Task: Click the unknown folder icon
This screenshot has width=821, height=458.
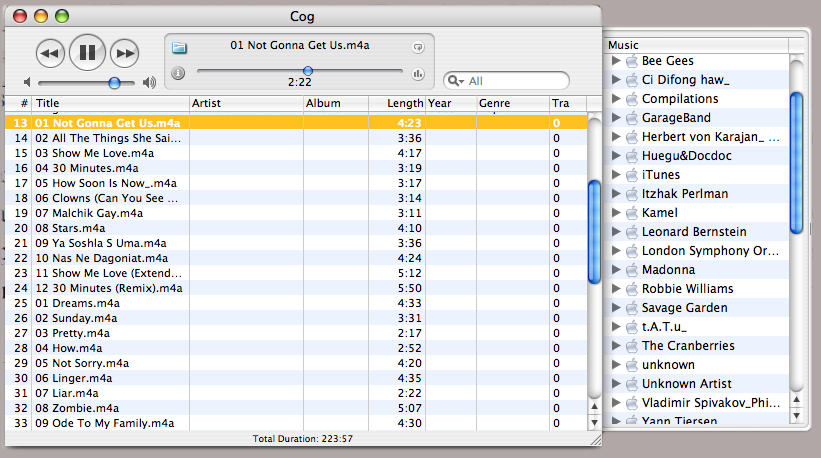Action: 632,365
